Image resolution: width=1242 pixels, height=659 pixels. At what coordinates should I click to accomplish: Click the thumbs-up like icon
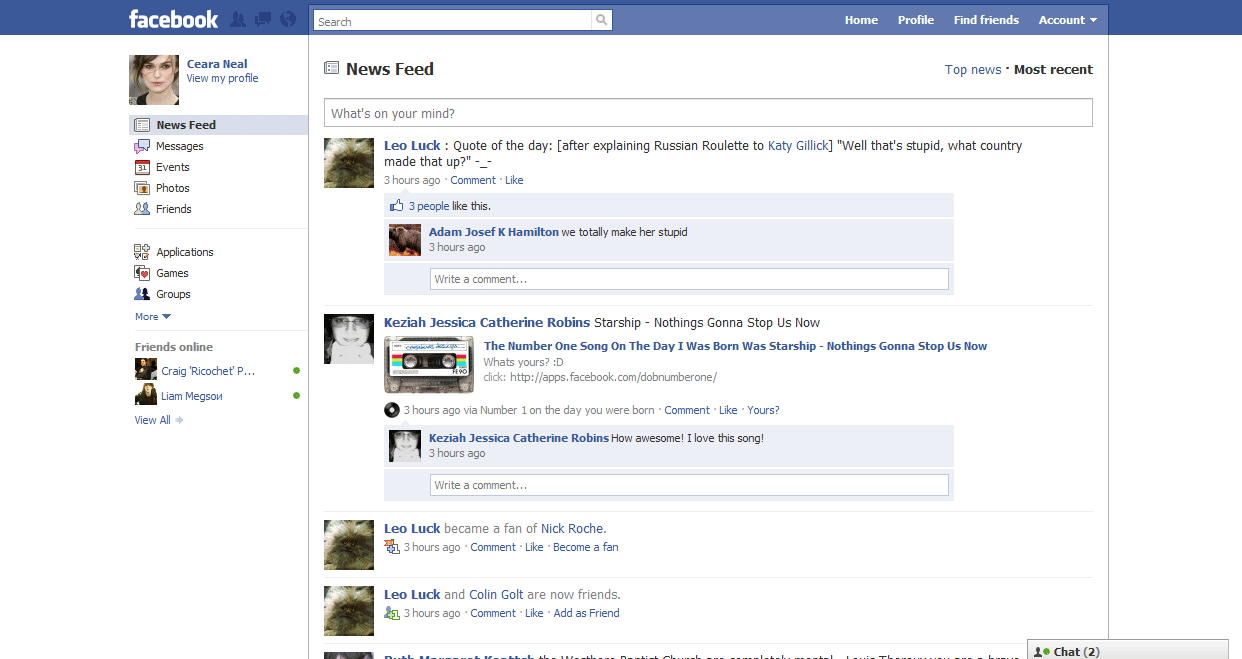(397, 205)
